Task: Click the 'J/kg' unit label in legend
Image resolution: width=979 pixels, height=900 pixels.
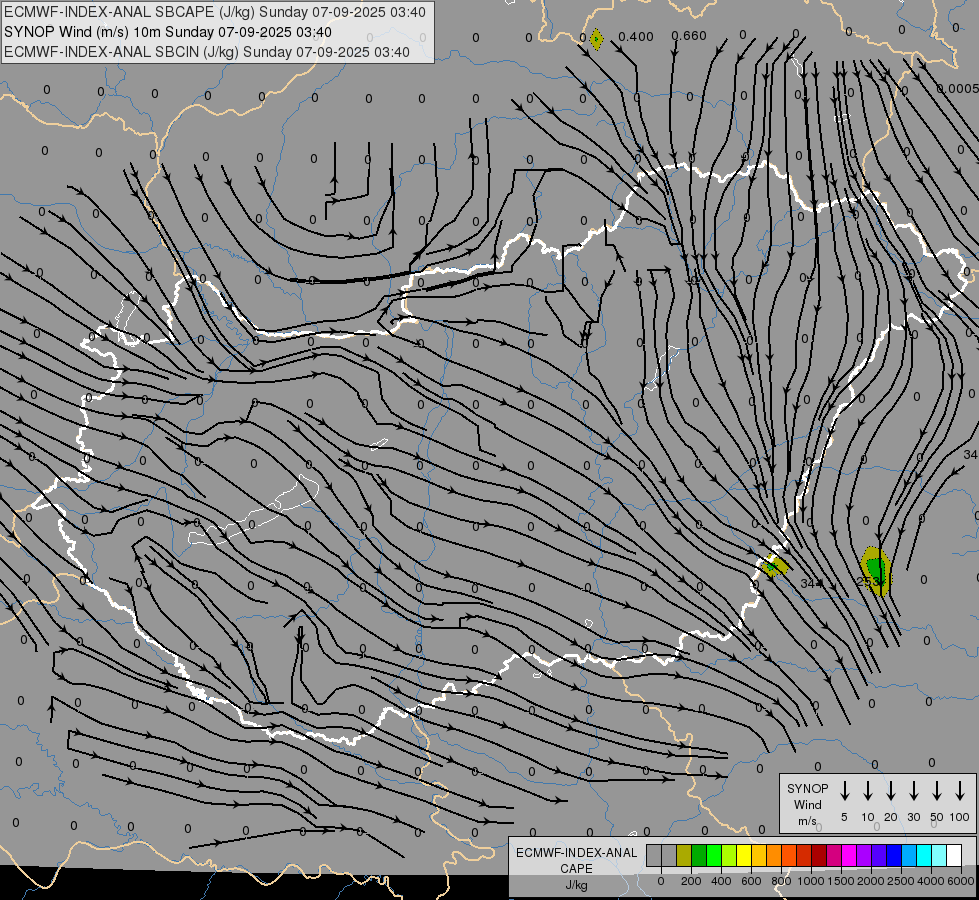Action: coord(576,885)
